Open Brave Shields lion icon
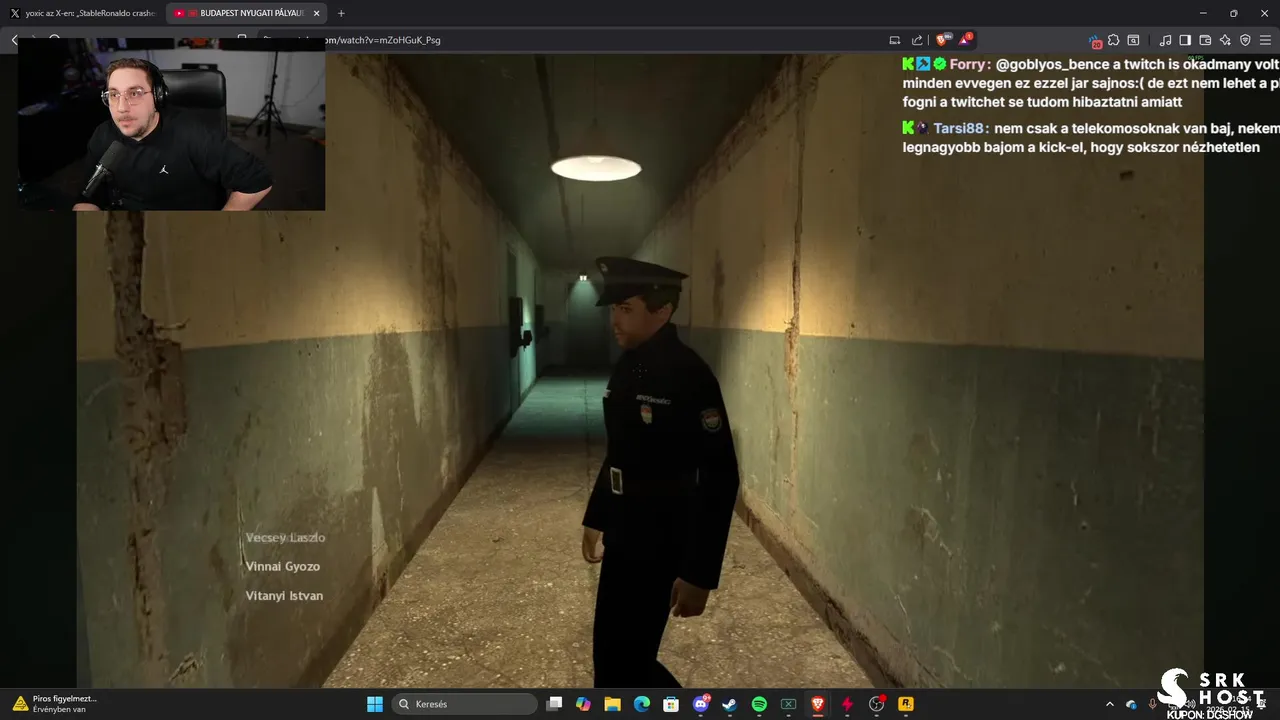This screenshot has width=1280, height=720. click(942, 40)
